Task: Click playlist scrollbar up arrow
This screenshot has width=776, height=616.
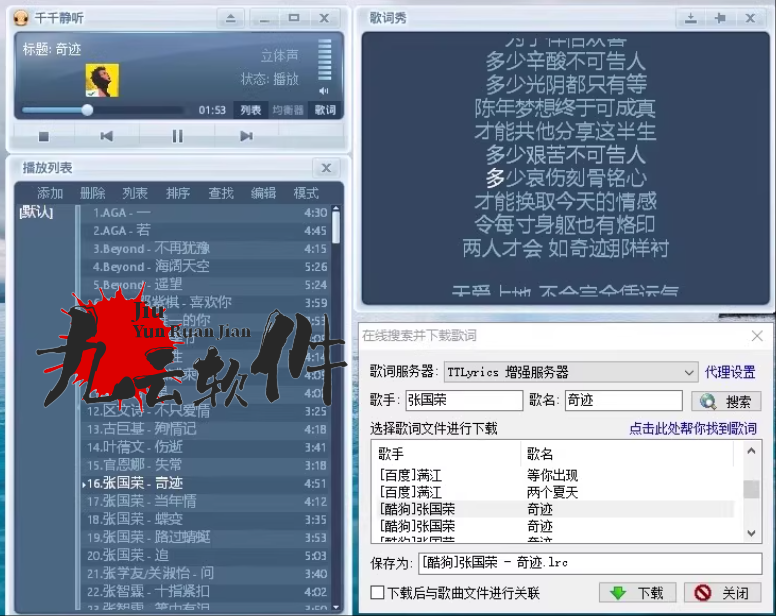Action: 336,208
